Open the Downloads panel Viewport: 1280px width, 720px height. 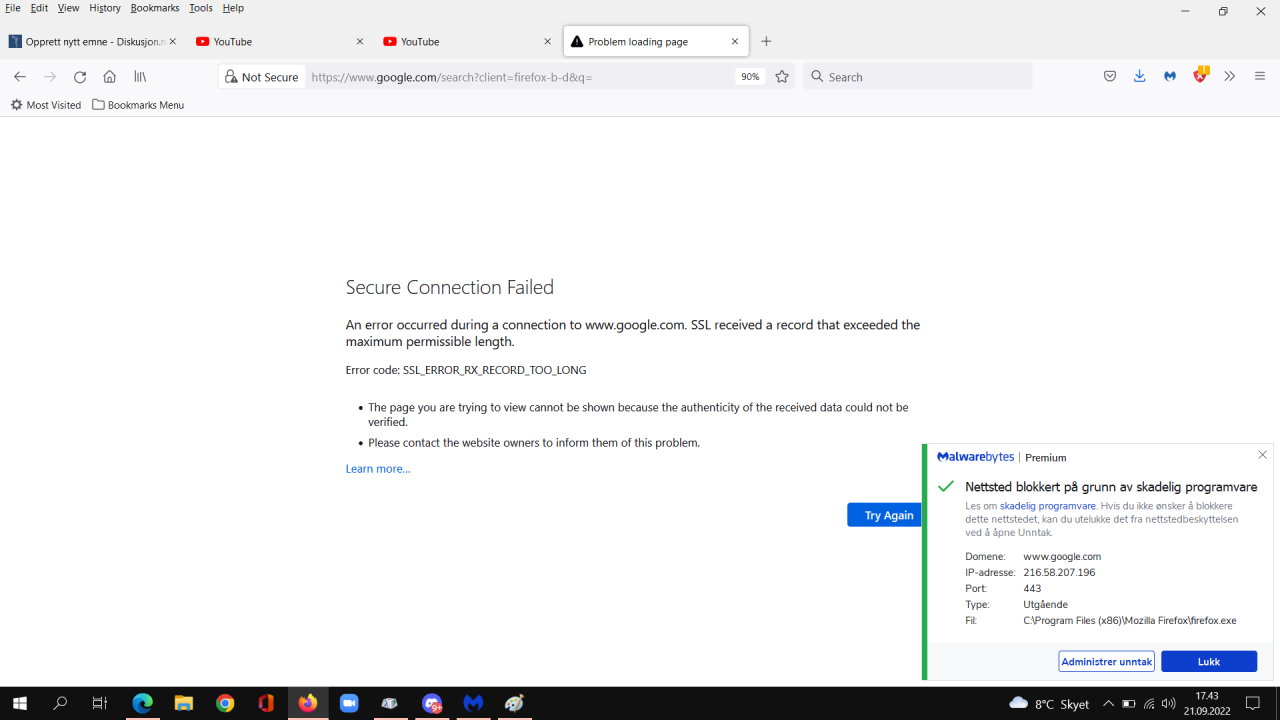[1139, 77]
